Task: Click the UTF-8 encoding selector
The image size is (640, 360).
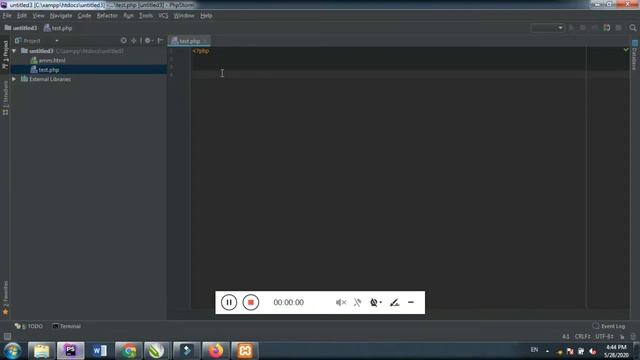Action: (x=604, y=336)
